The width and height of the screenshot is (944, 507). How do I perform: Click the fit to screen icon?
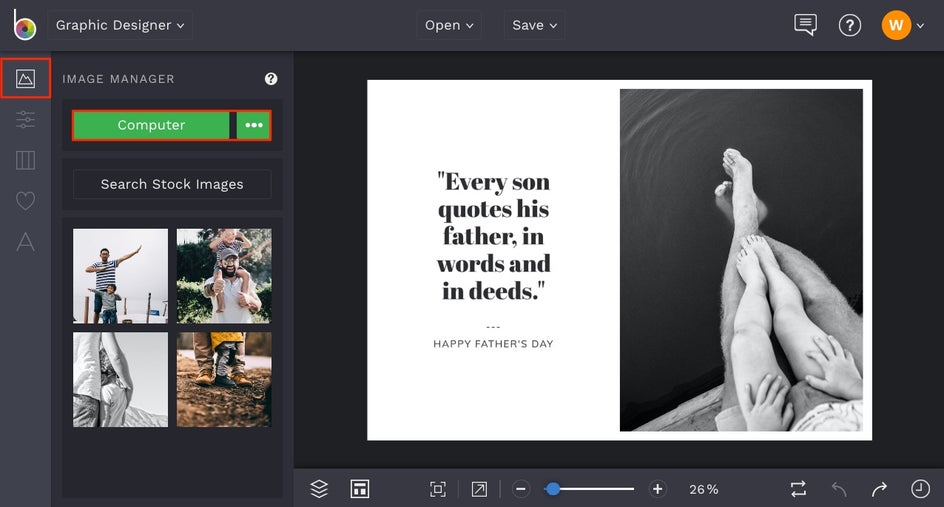438,489
